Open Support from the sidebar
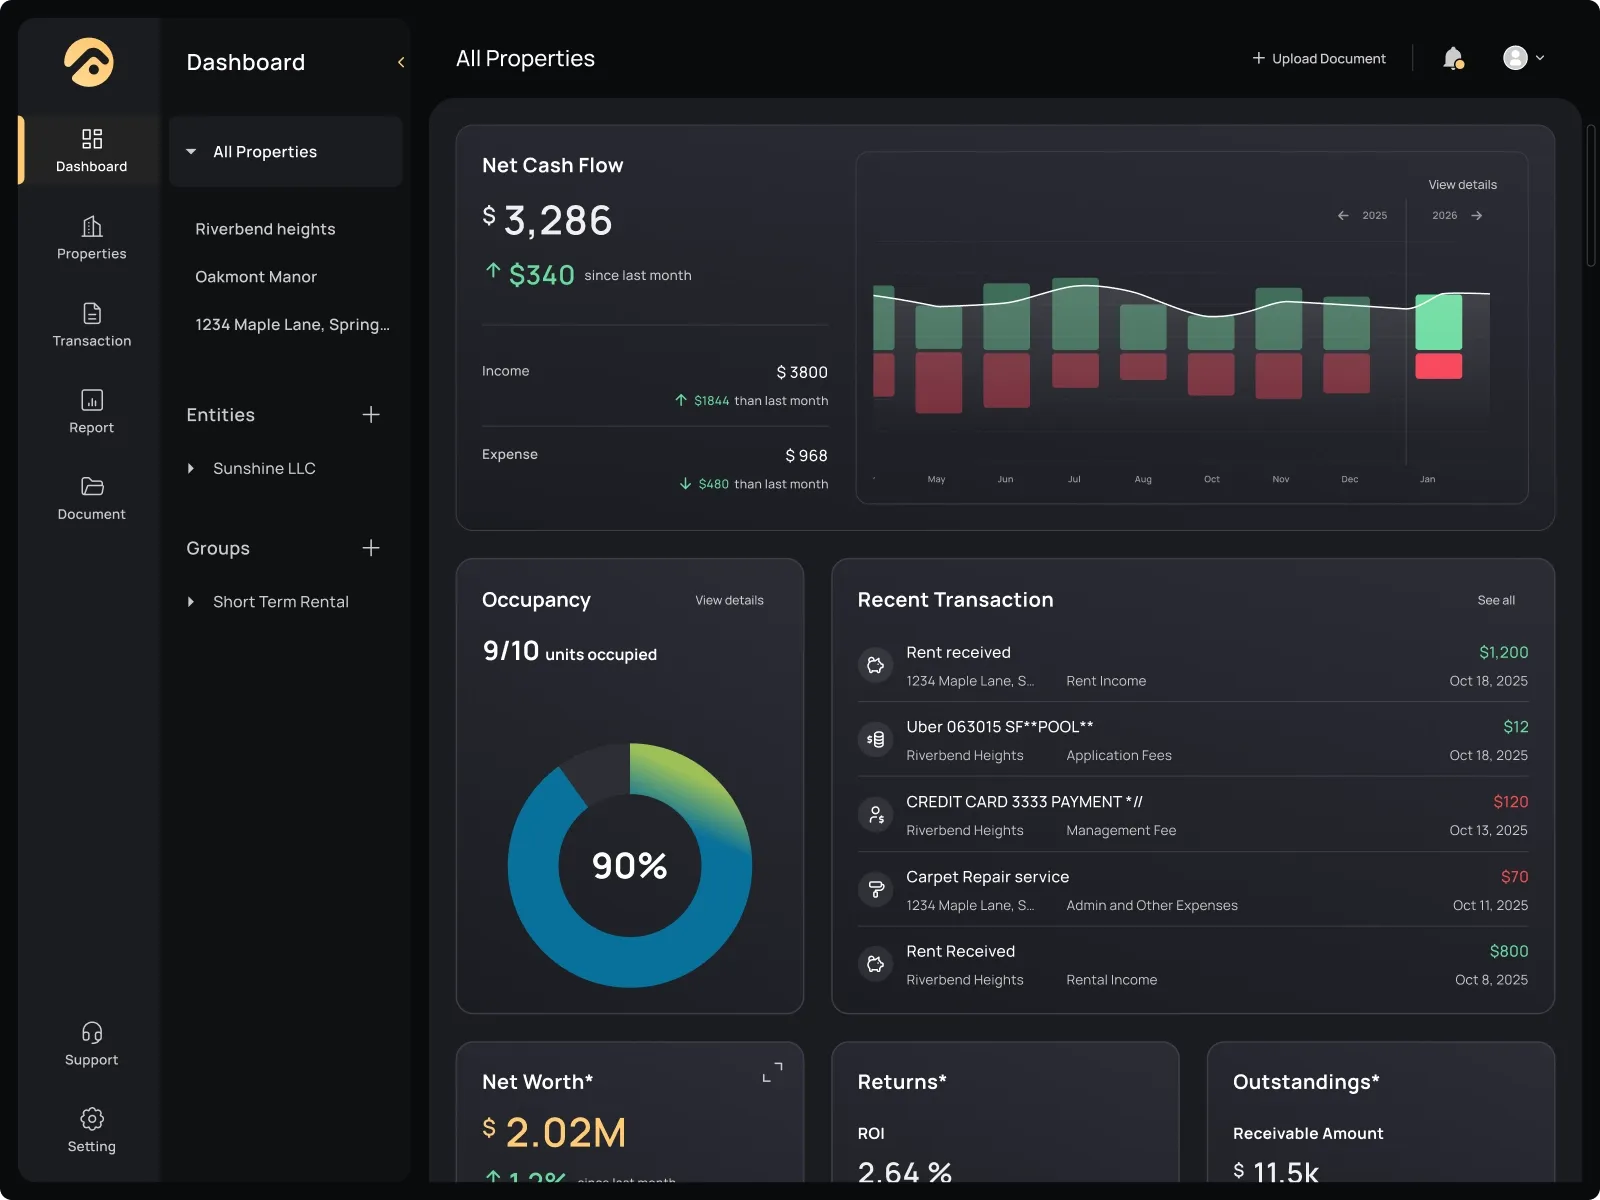Screen dimensions: 1600x1200 pos(91,1043)
